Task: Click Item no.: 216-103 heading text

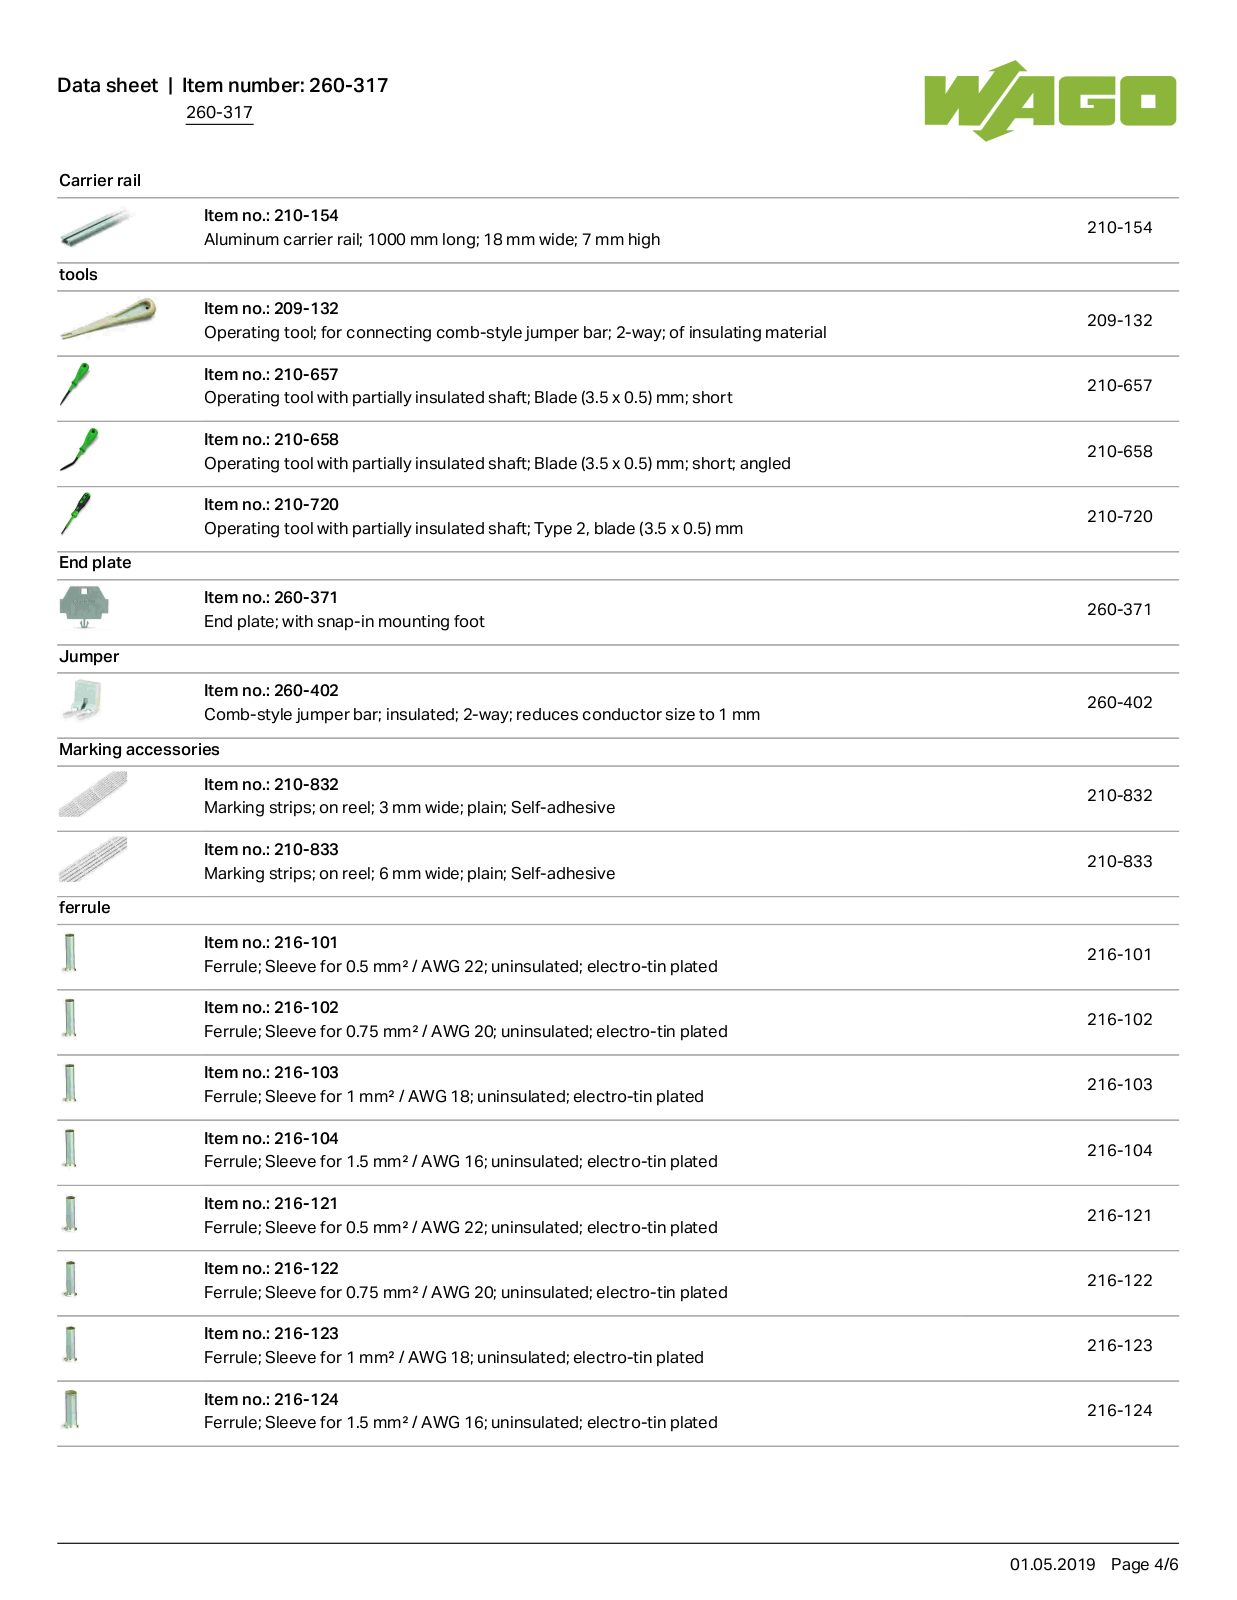Action: coord(271,1072)
